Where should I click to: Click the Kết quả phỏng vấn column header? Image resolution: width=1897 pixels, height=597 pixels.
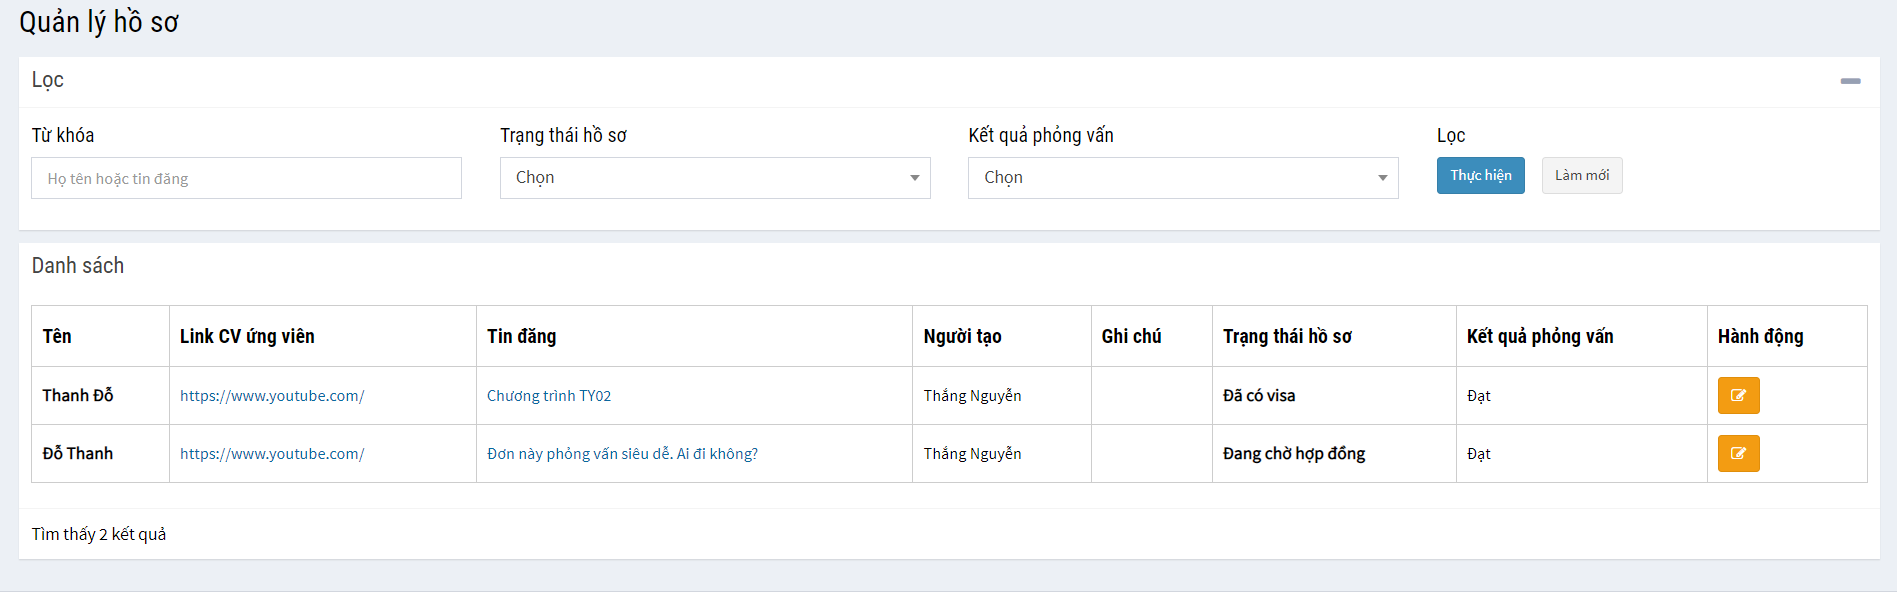[x=1539, y=337]
